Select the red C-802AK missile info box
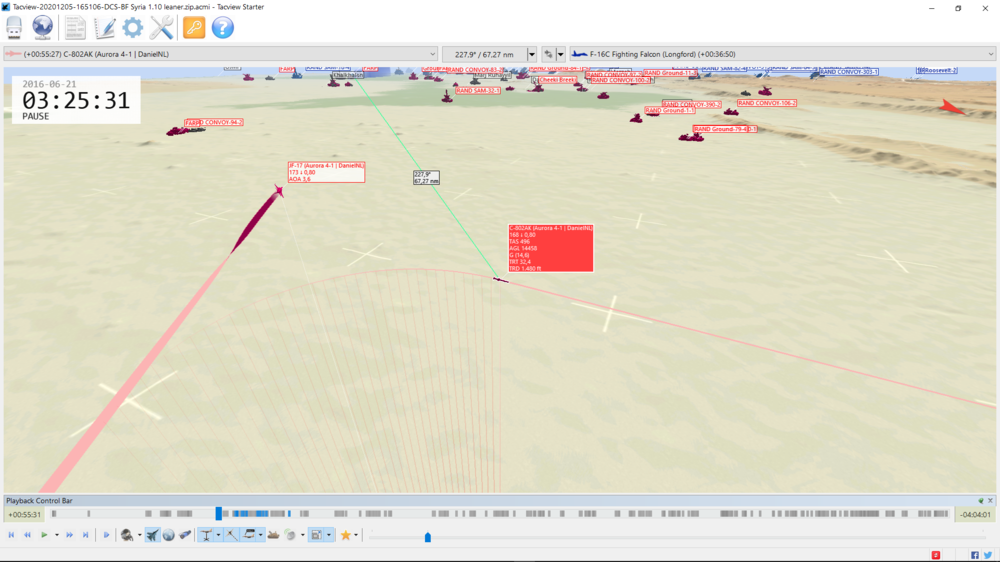 click(551, 248)
